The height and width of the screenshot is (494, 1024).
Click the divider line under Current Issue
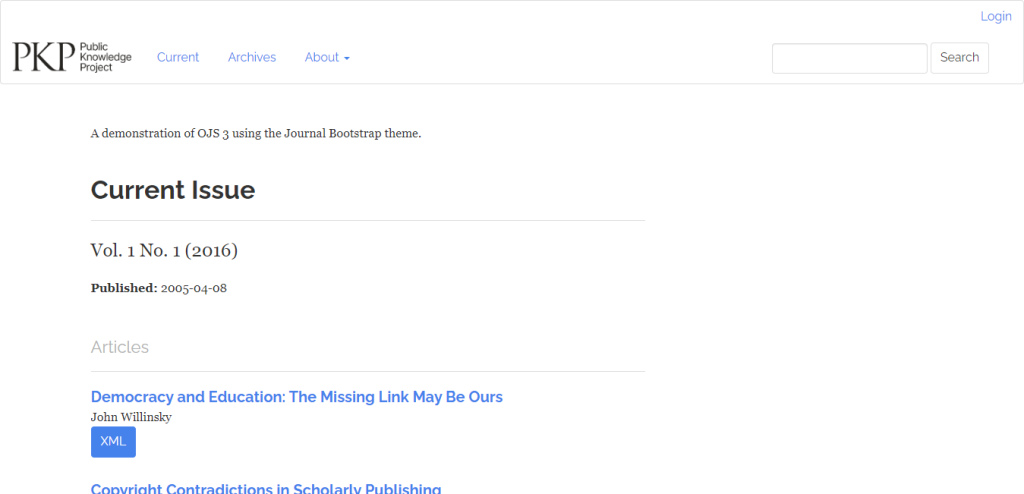[x=367, y=220]
